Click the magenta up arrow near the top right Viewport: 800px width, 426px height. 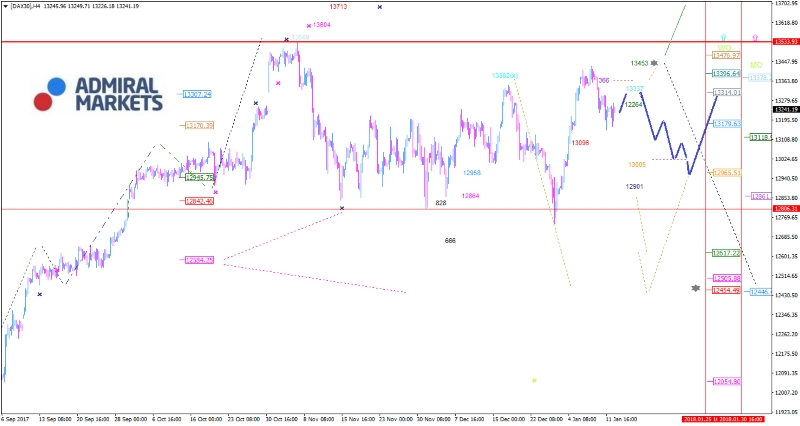coord(755,37)
